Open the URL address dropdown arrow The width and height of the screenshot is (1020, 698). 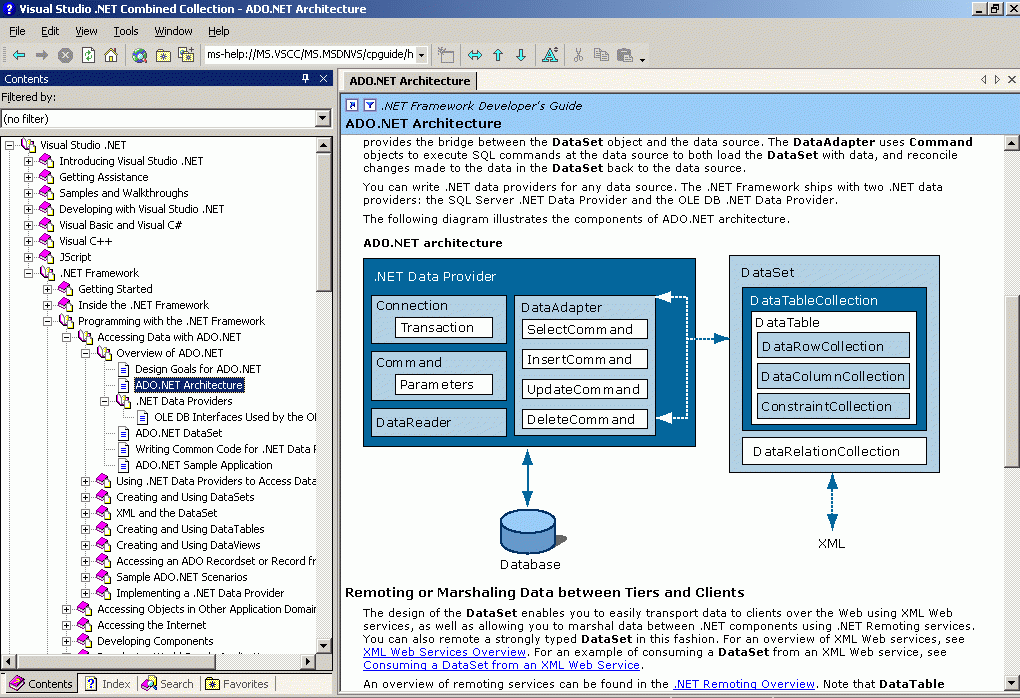click(421, 55)
